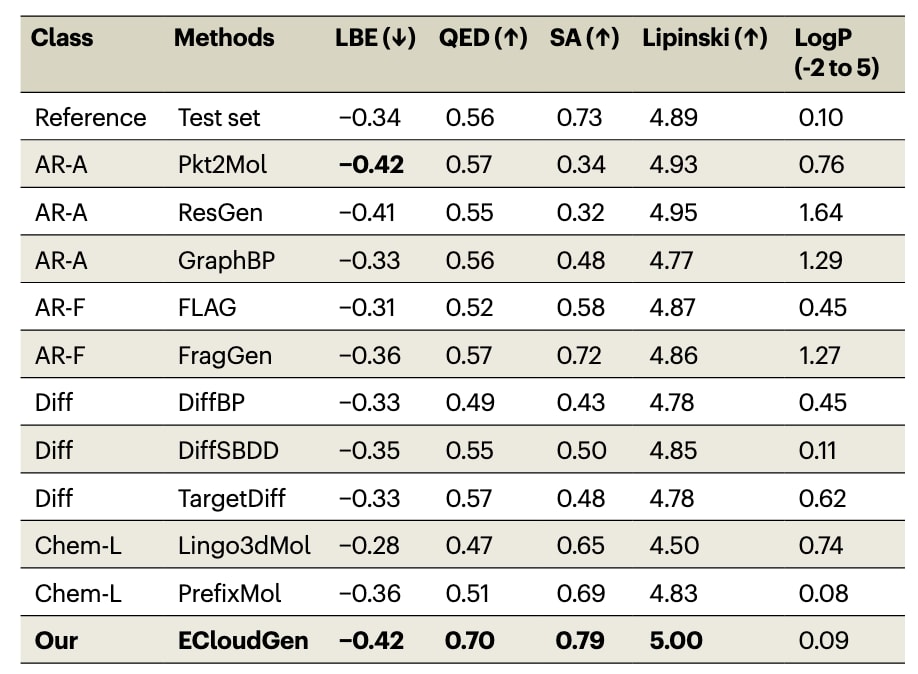This screenshot has height=674, width=918.
Task: Select the LogP column header
Action: 836,53
